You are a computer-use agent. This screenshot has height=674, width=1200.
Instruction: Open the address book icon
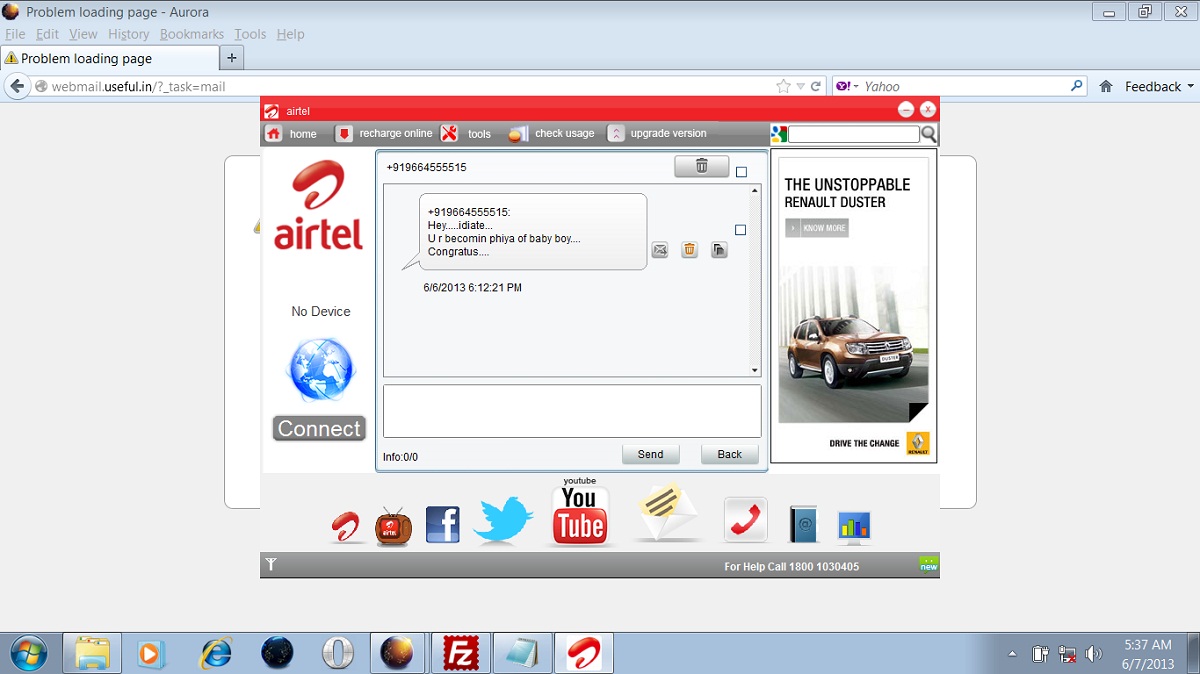coord(803,525)
